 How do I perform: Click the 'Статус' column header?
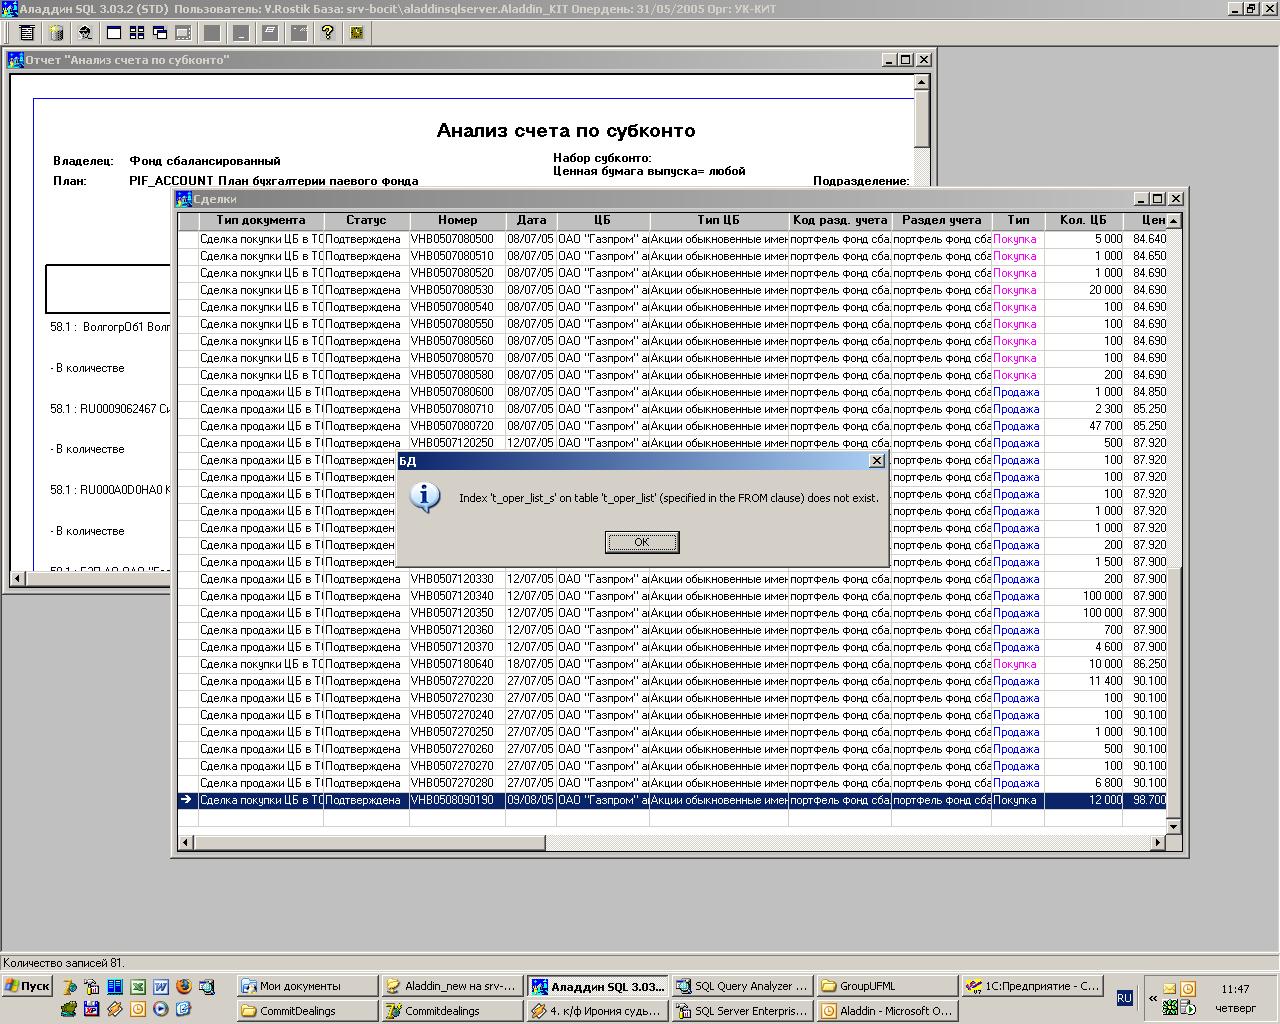(x=366, y=220)
